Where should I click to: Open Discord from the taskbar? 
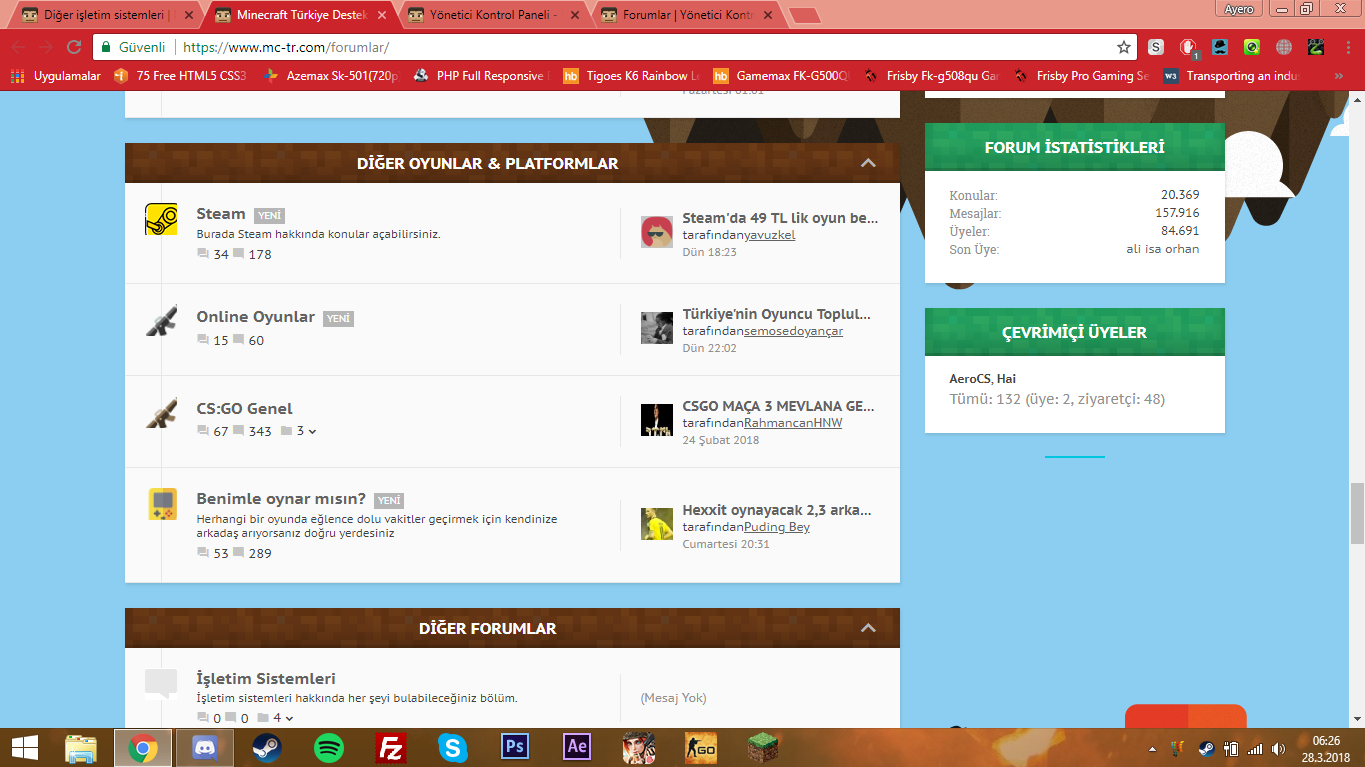tap(205, 747)
